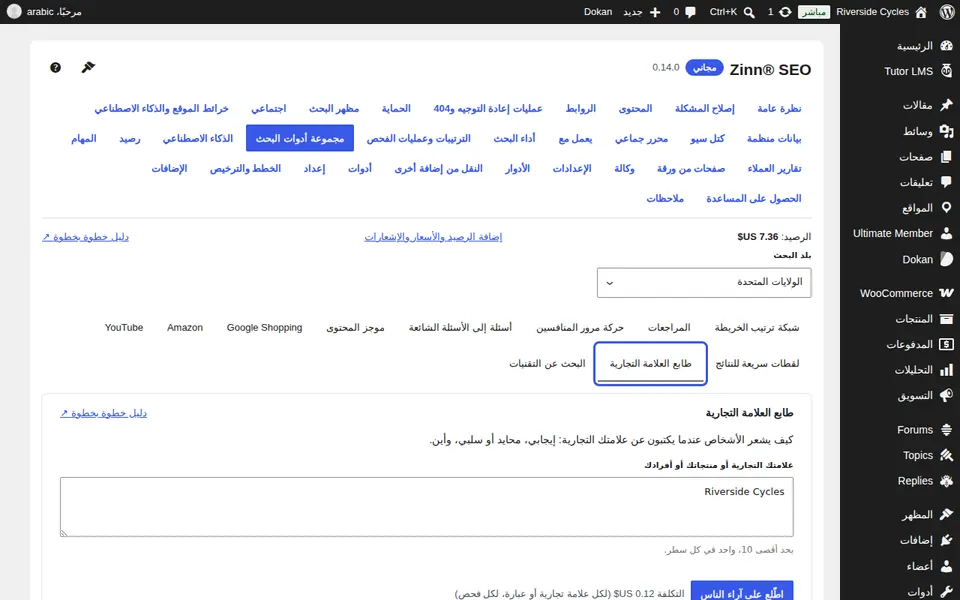Image resolution: width=960 pixels, height=600 pixels.
Task: Open وسائط media icon in sidebar
Action: (947, 131)
